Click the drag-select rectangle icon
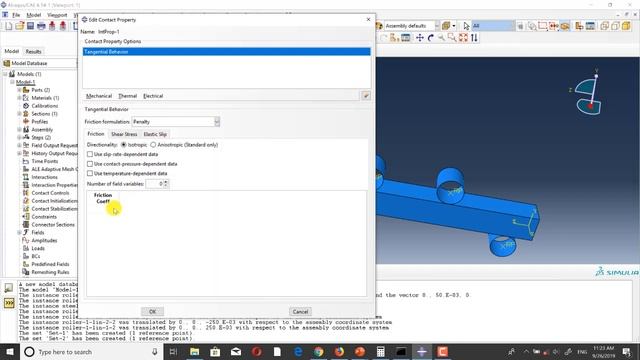 [542, 26]
